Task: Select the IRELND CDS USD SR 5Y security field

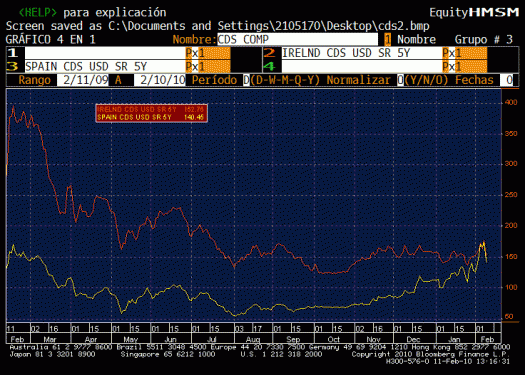Action: (362, 53)
